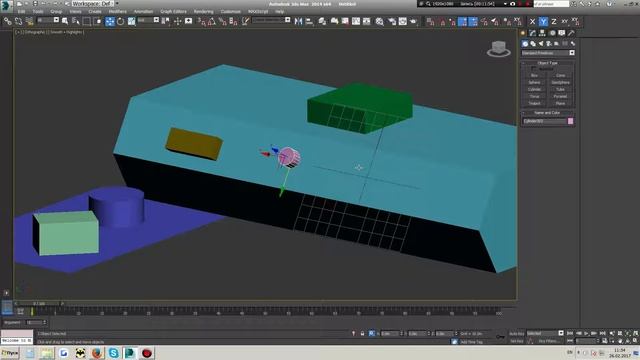
Task: Restrict transforms to the Z axis
Action: [554, 22]
